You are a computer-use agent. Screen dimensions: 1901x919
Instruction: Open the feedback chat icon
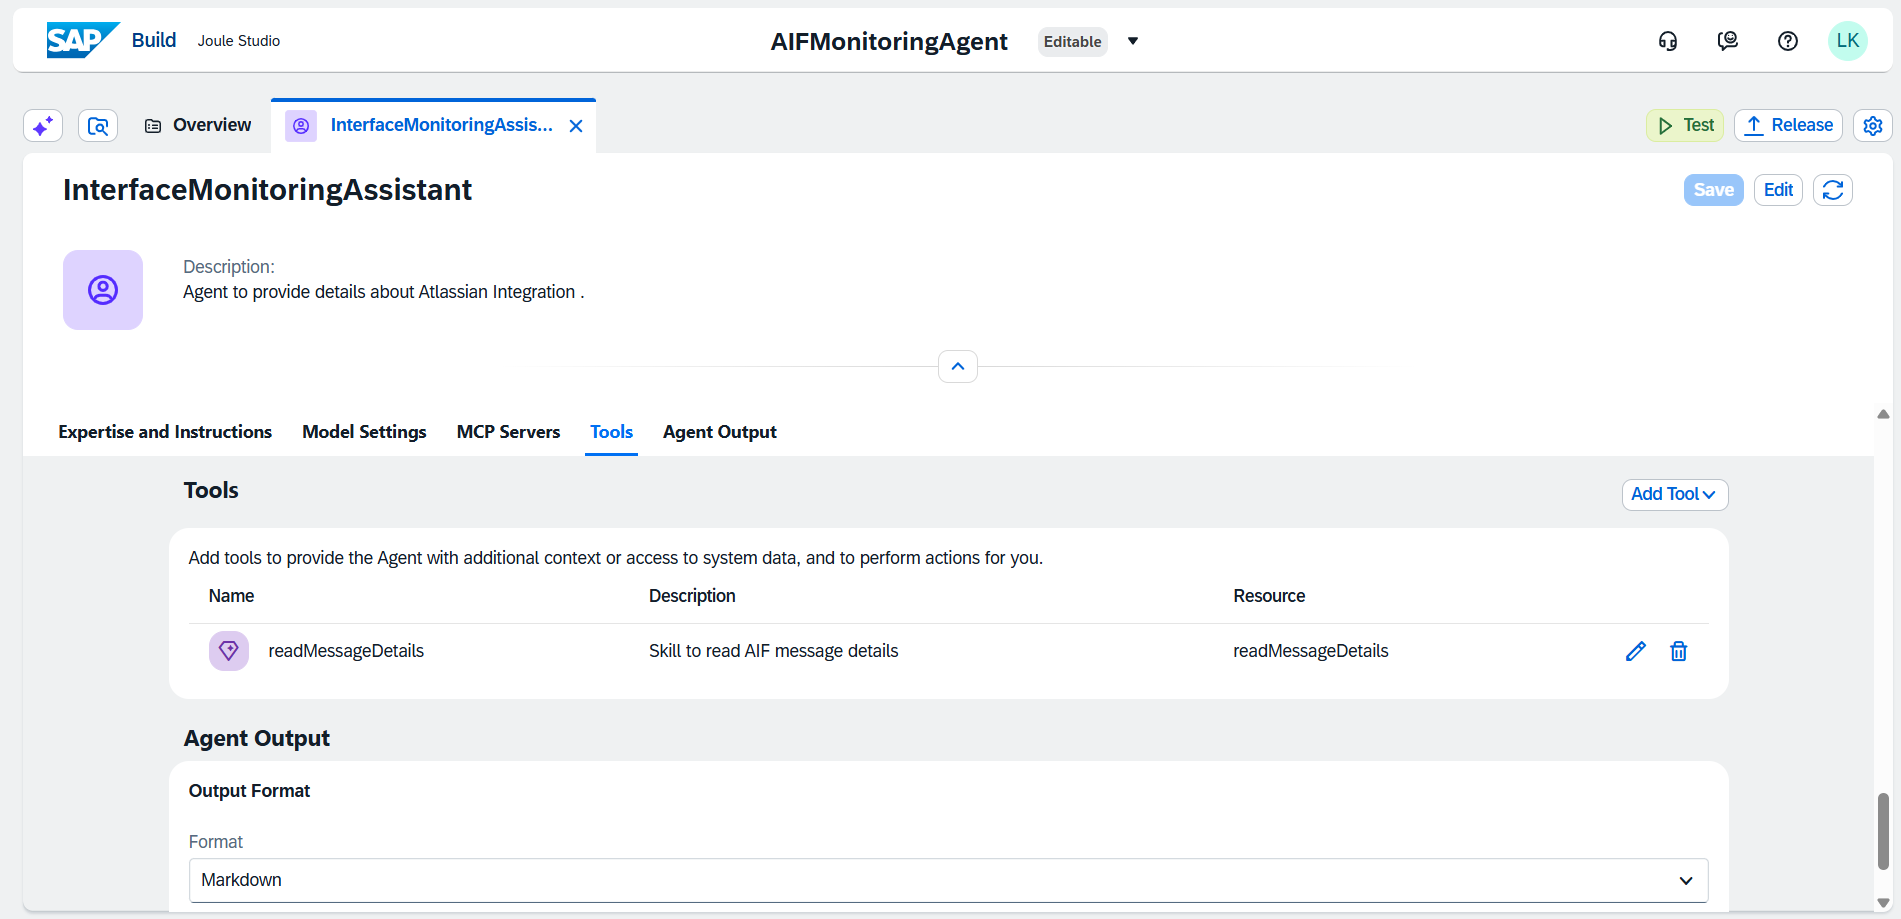pyautogui.click(x=1728, y=41)
